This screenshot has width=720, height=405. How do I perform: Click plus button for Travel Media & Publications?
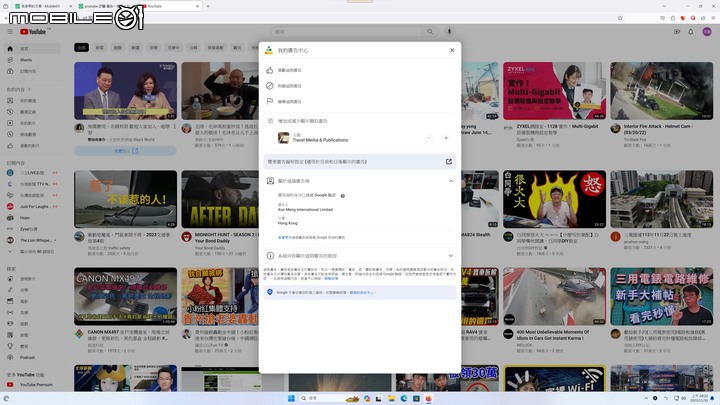click(x=445, y=138)
